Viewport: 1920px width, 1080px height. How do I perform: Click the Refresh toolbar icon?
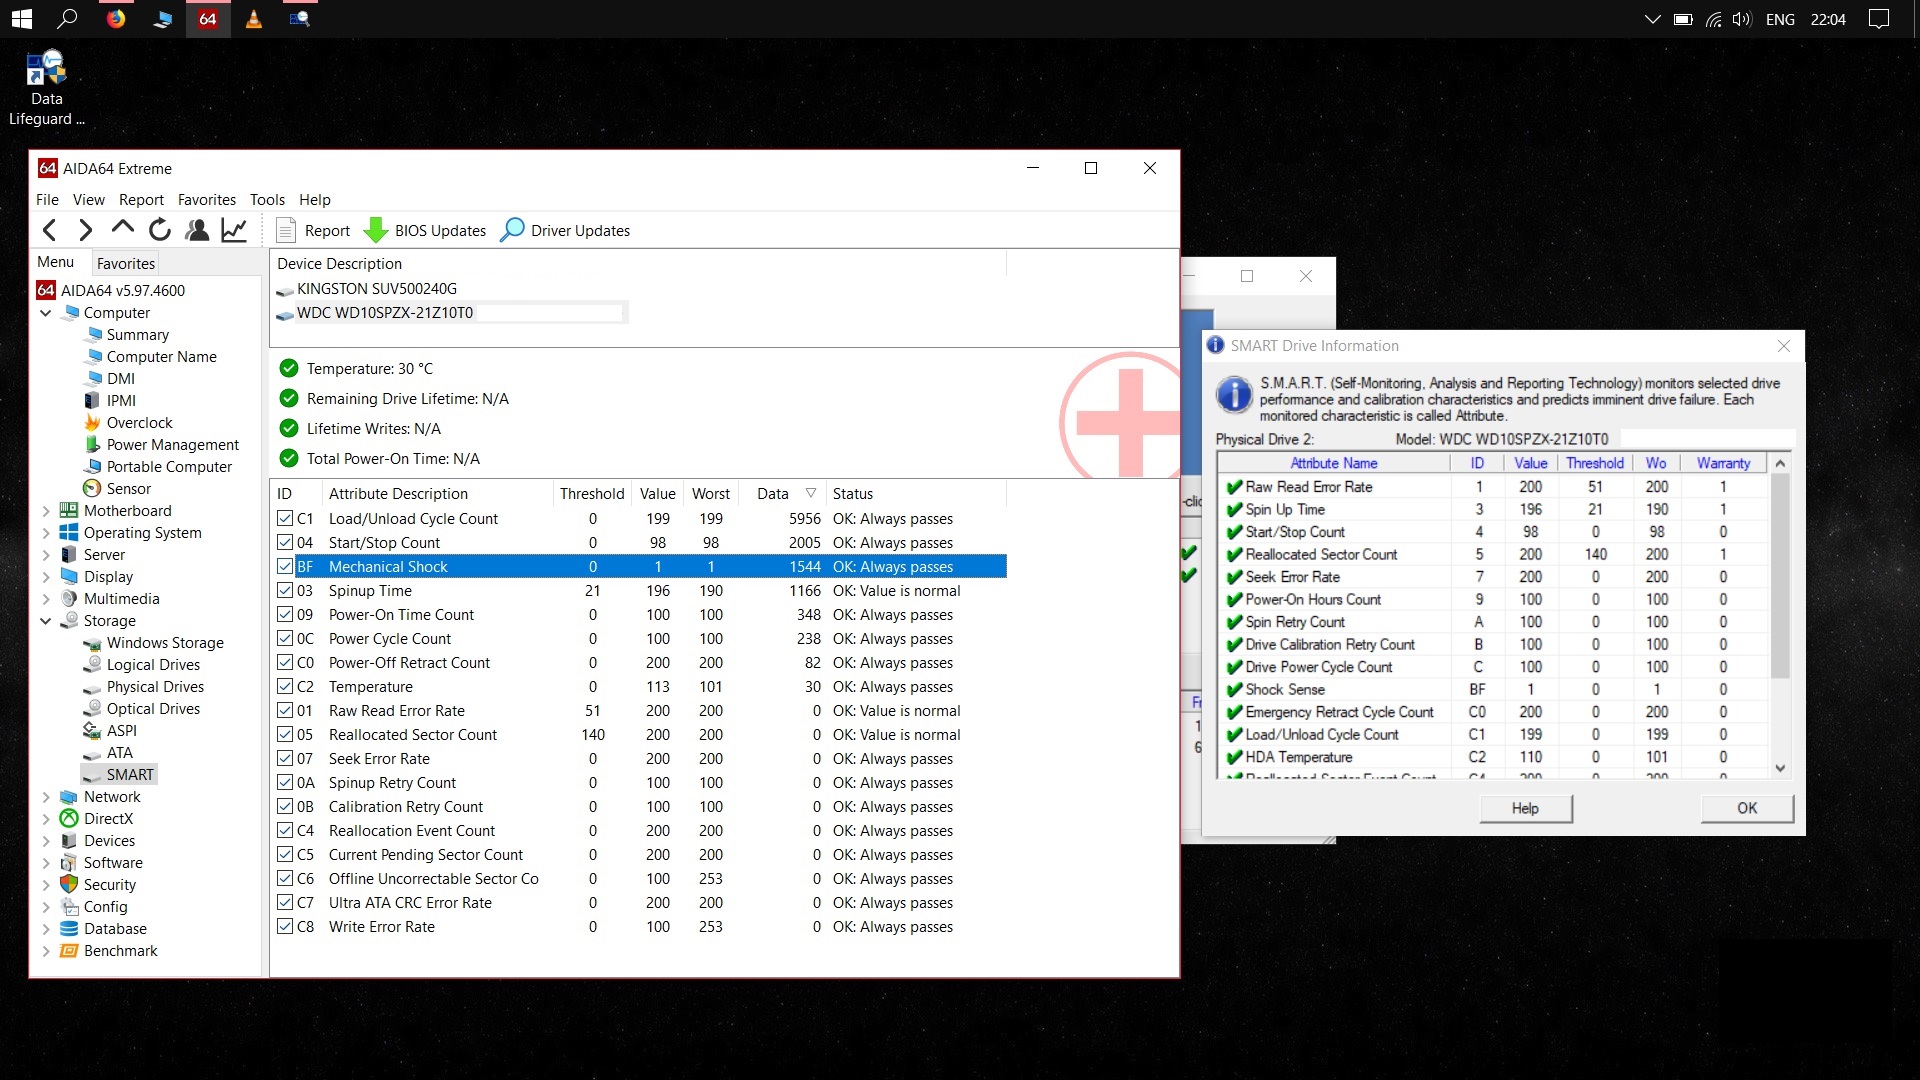pos(160,230)
